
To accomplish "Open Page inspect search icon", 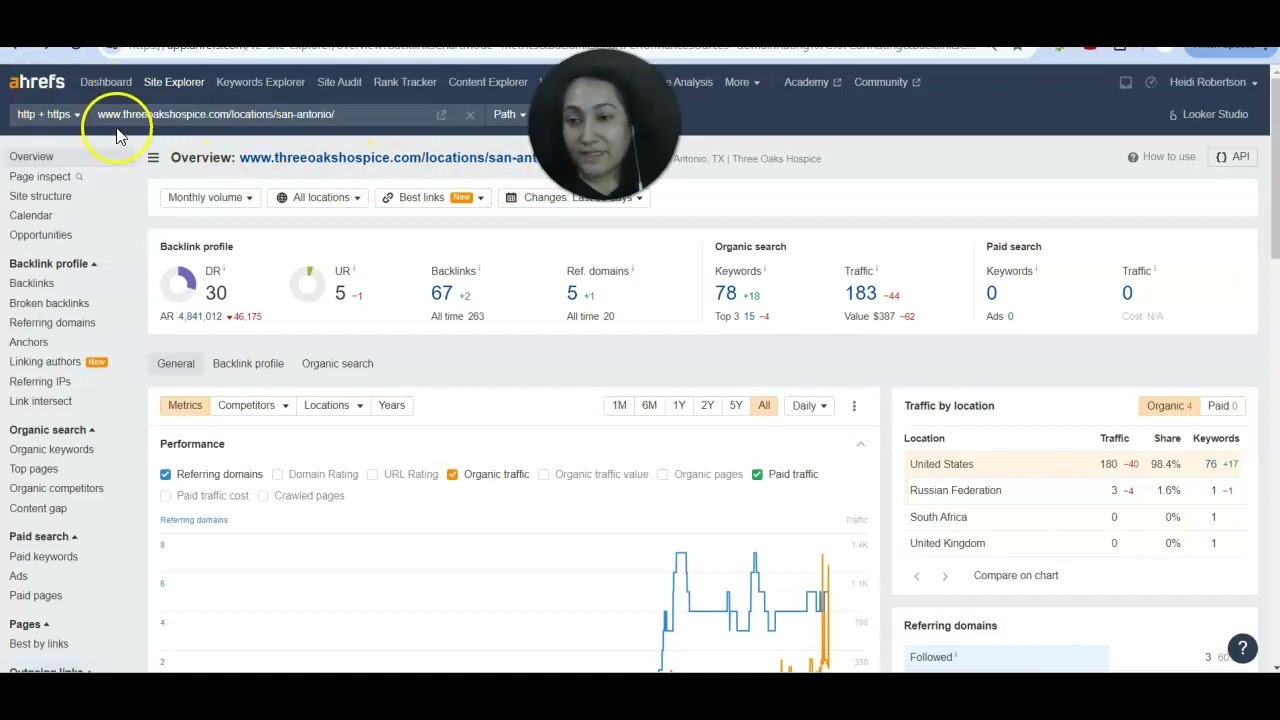I will 79,177.
